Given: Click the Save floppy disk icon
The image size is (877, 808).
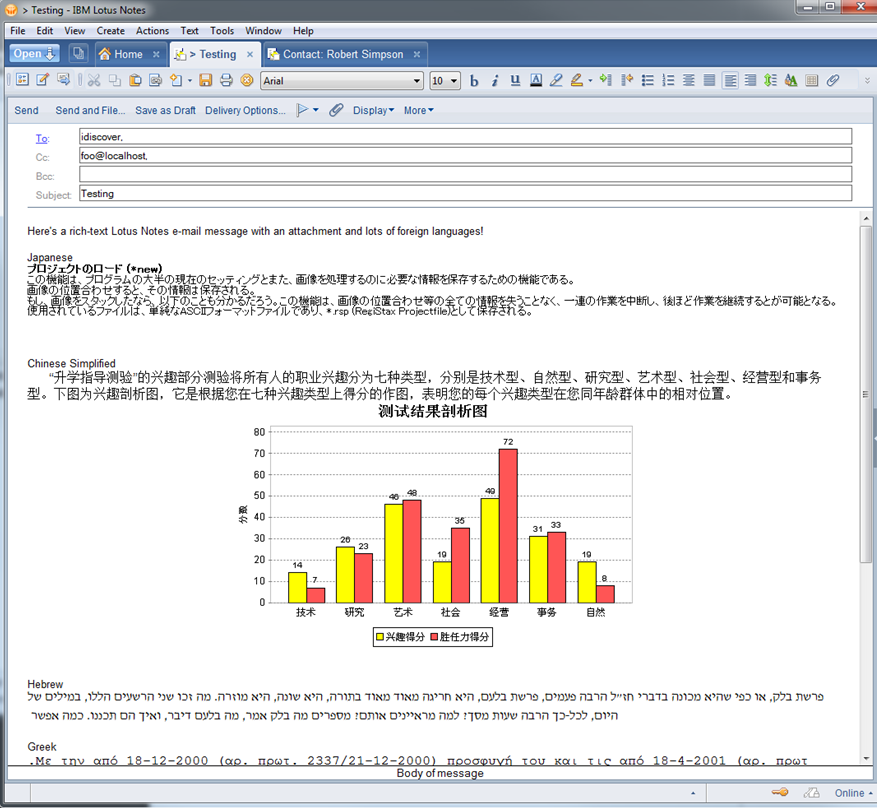Looking at the screenshot, I should point(206,81).
